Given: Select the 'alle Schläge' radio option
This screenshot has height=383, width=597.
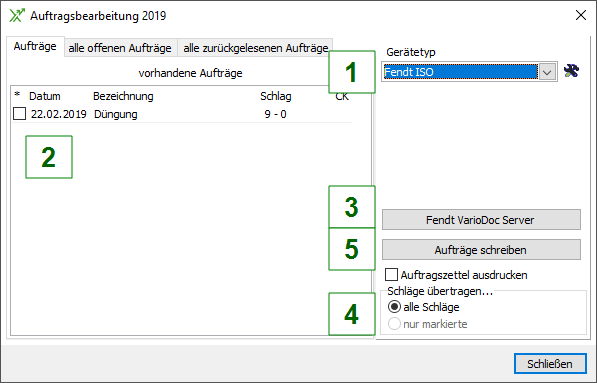Looking at the screenshot, I should [394, 306].
